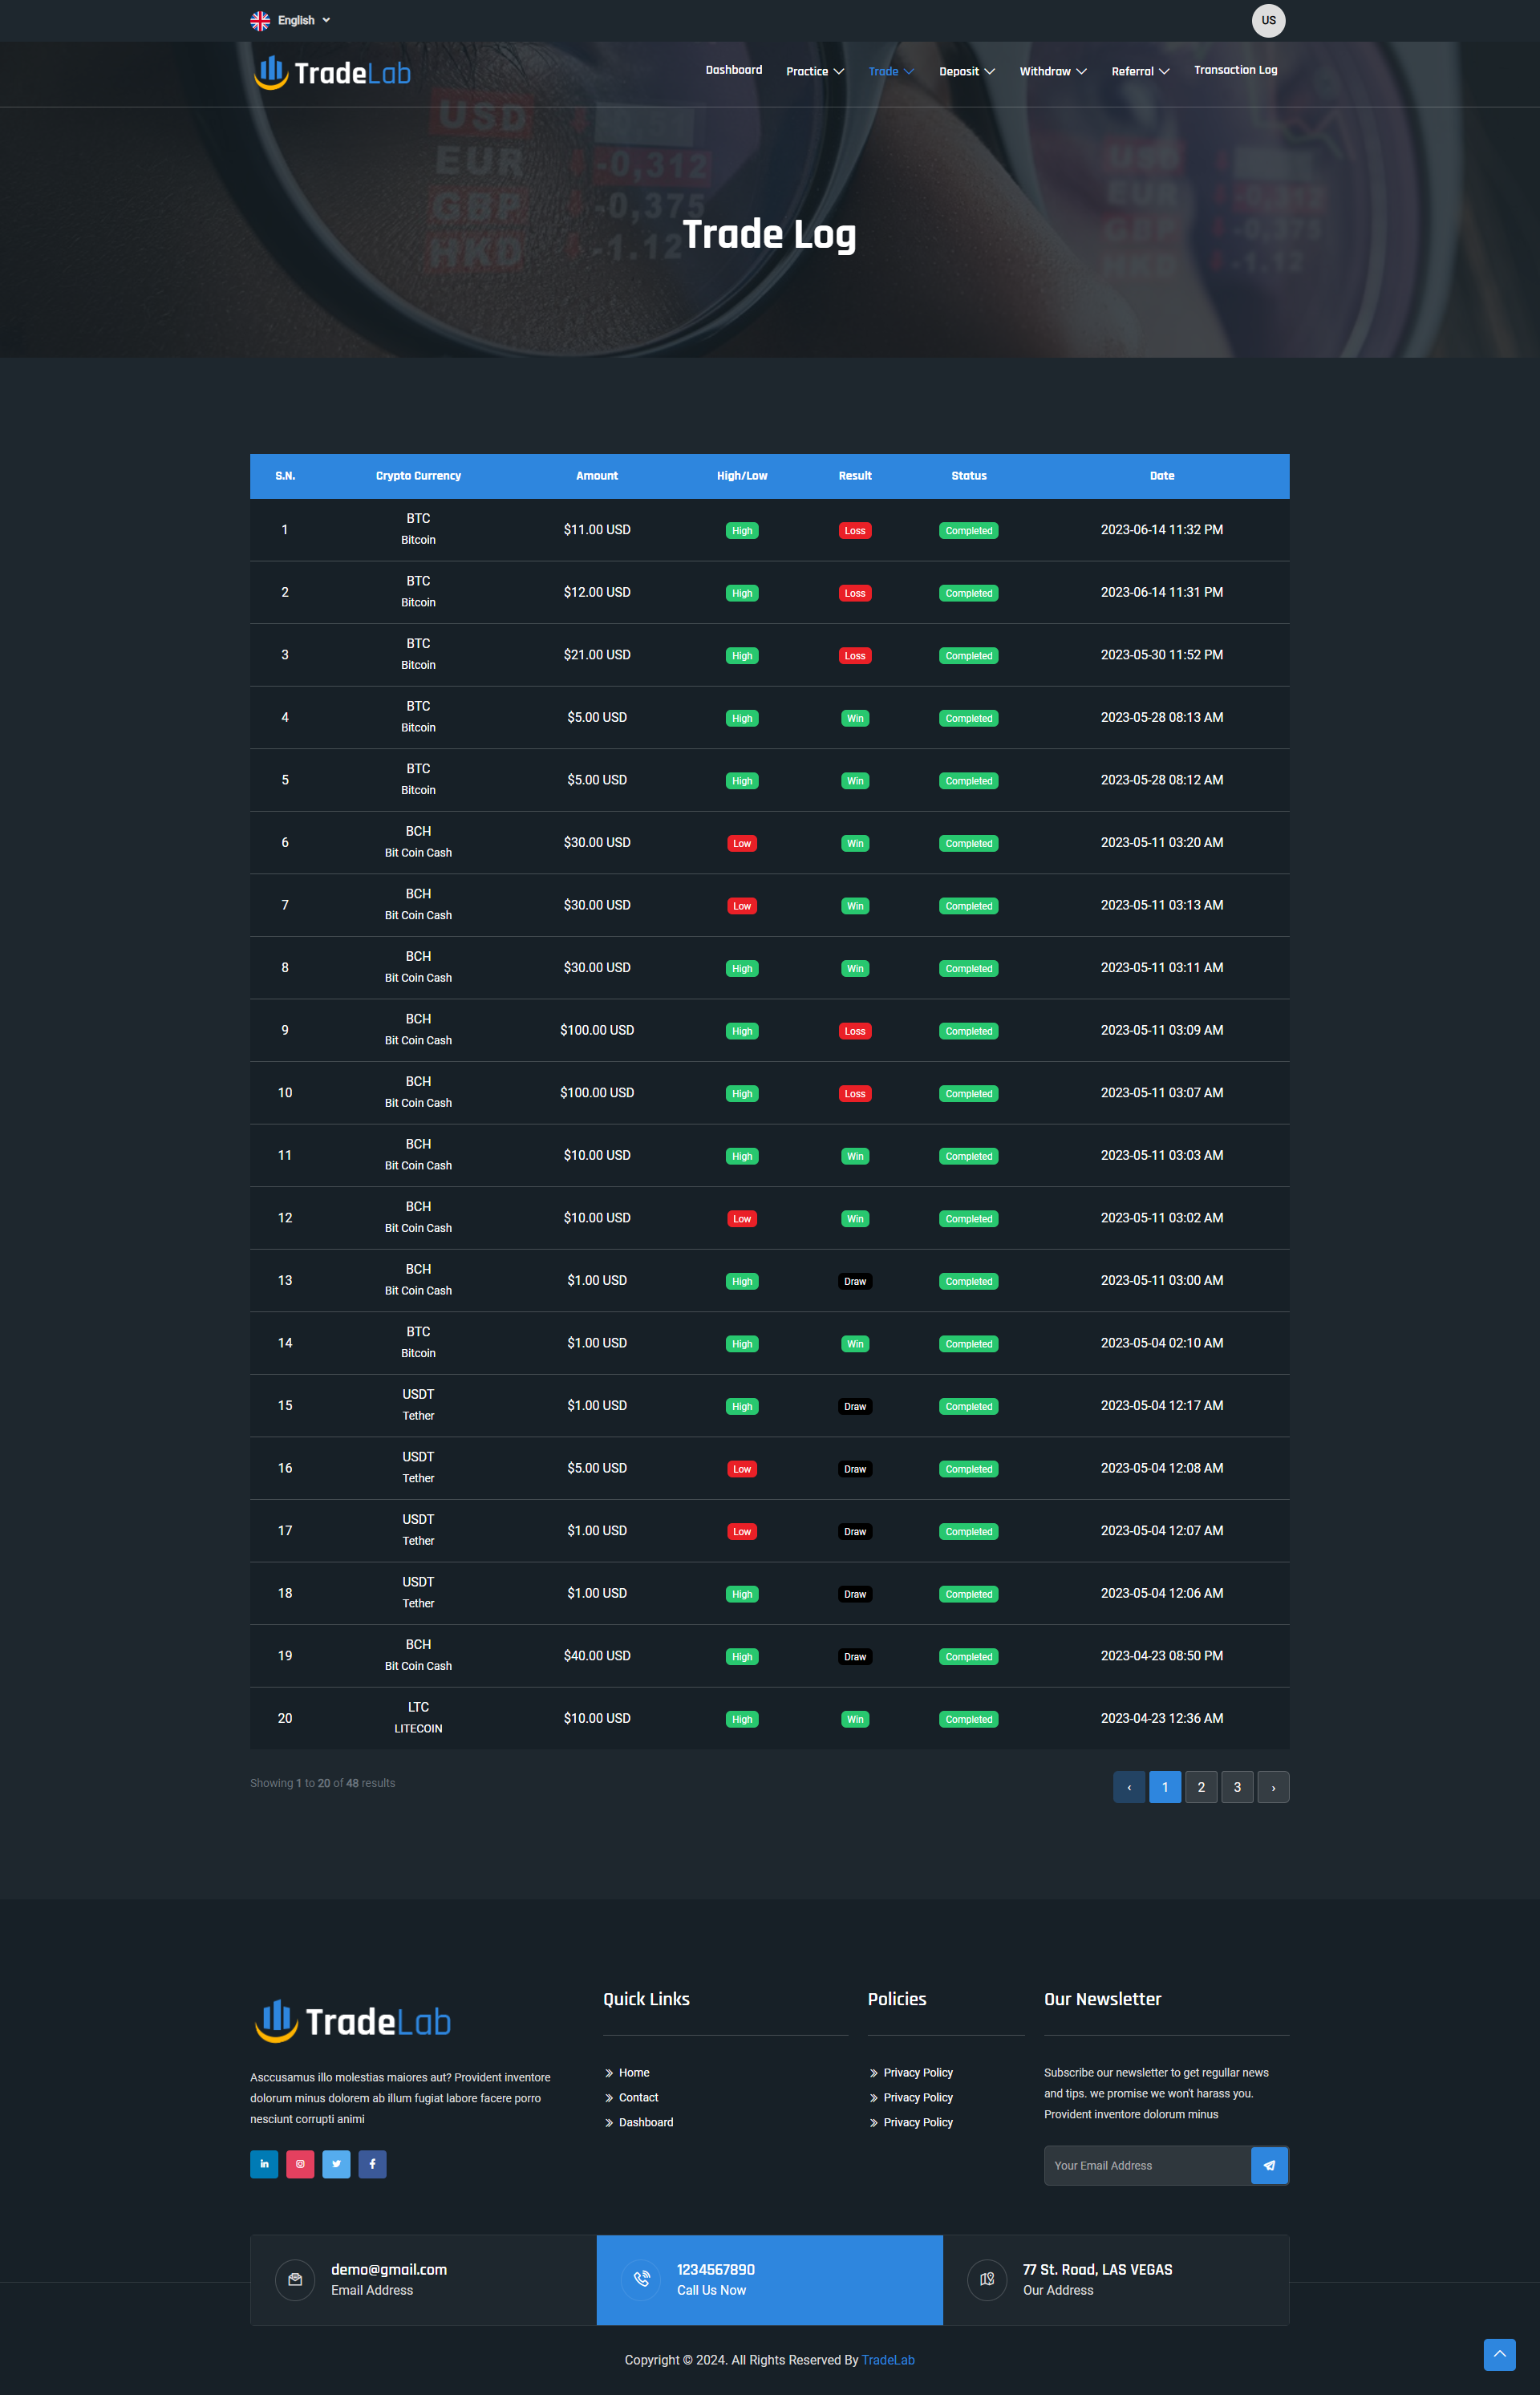The image size is (1540, 2395).
Task: Click the LinkedIn icon in footer
Action: tap(264, 2164)
